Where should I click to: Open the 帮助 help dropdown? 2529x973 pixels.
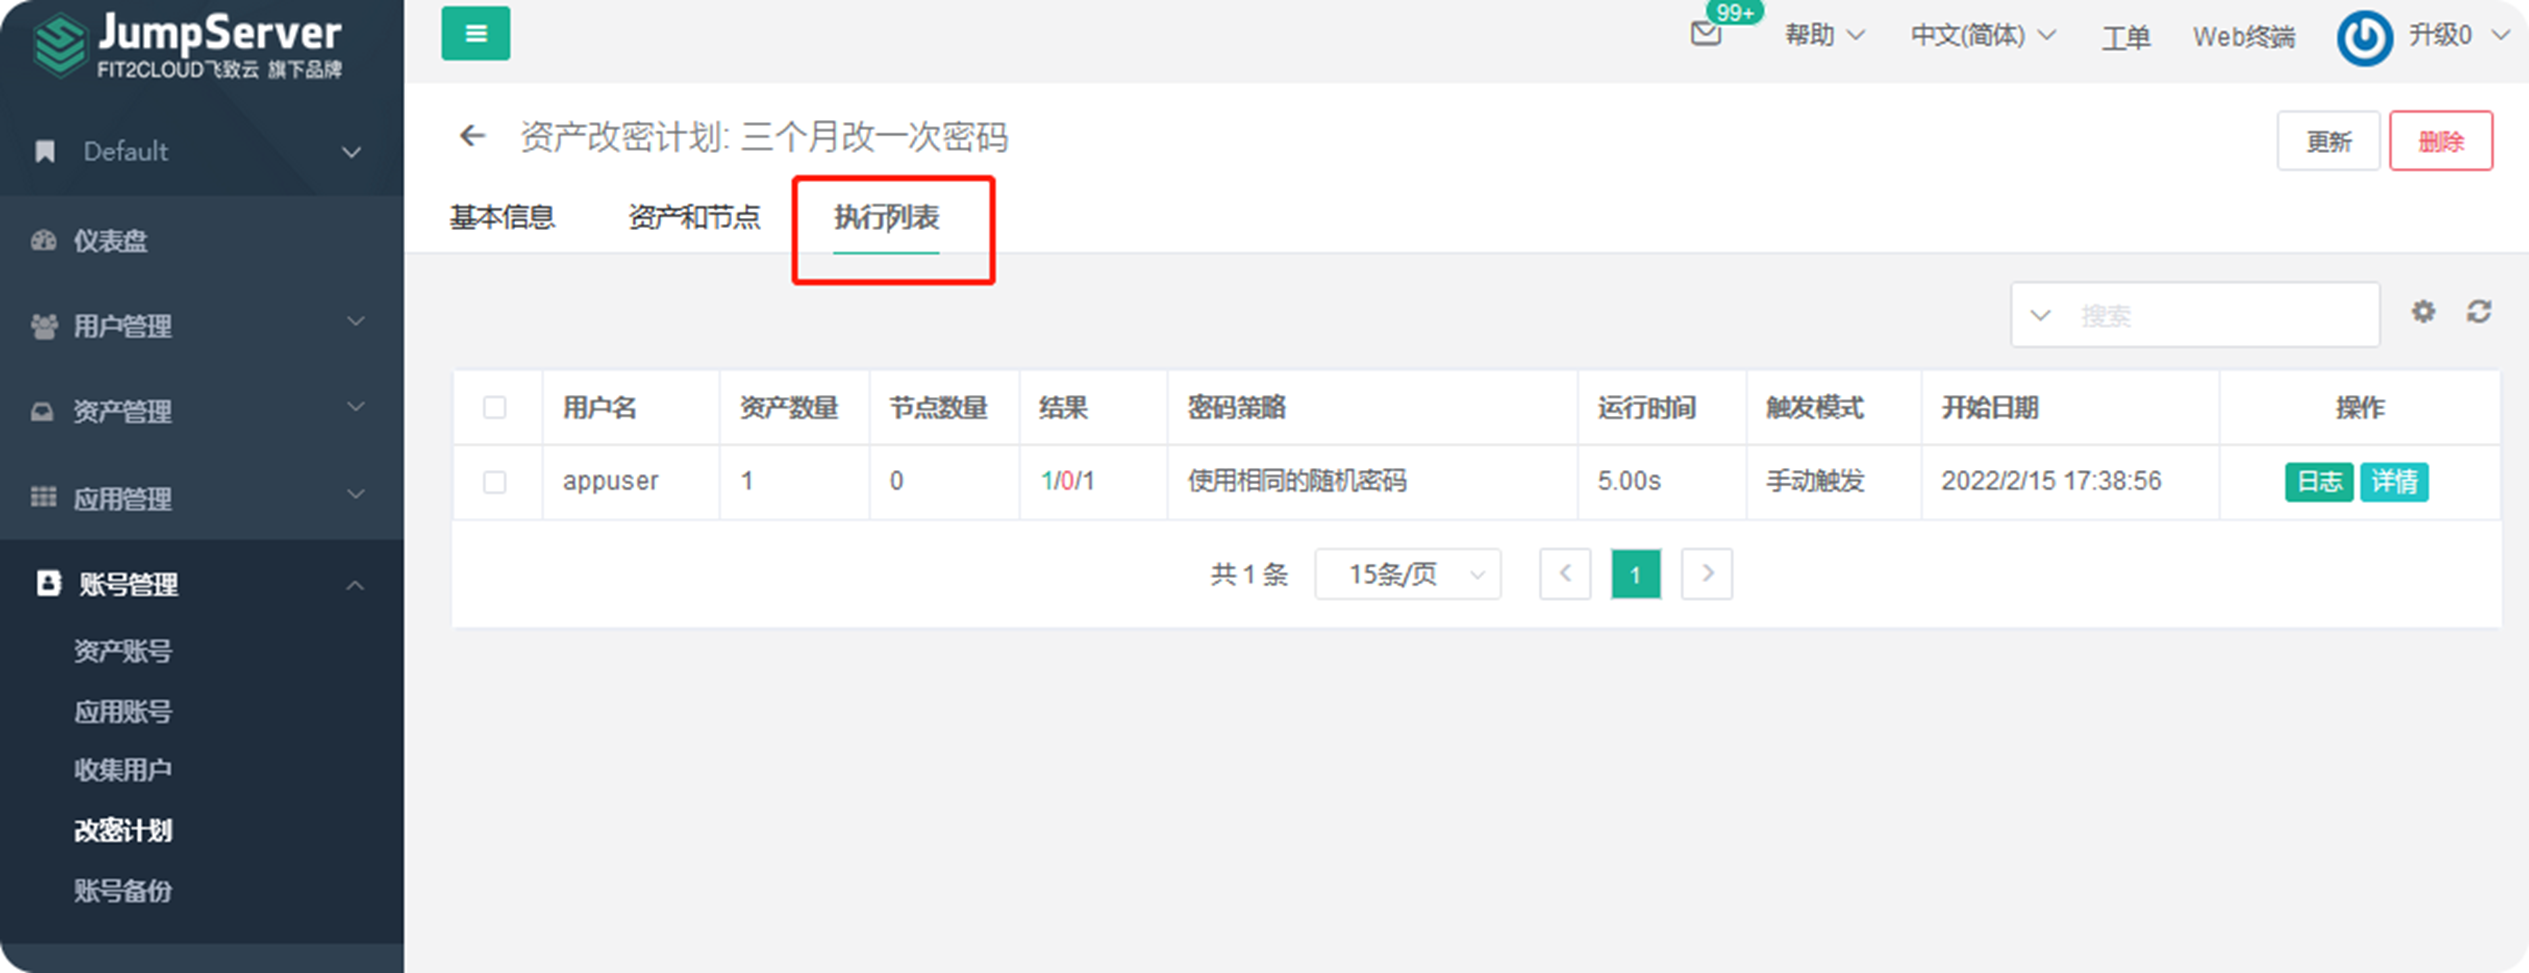1821,35
